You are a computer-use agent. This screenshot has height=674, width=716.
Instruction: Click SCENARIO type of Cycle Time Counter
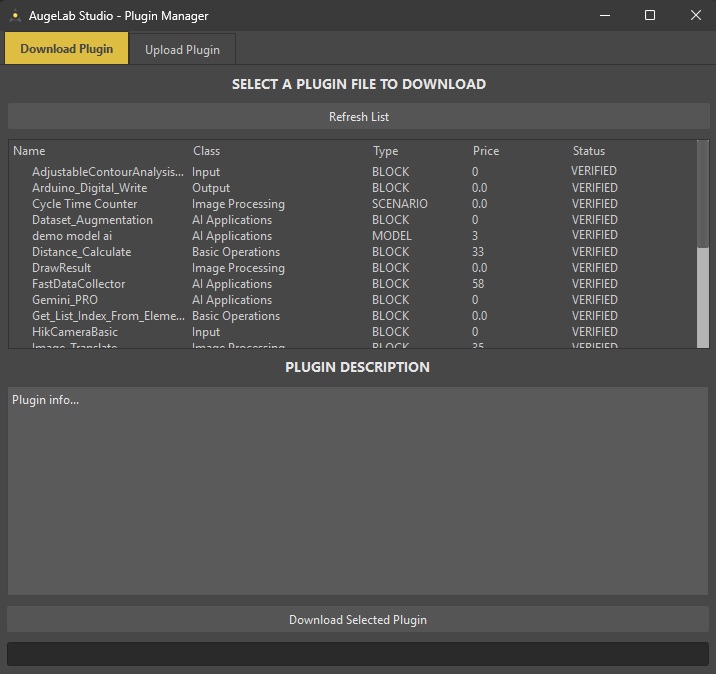400,204
